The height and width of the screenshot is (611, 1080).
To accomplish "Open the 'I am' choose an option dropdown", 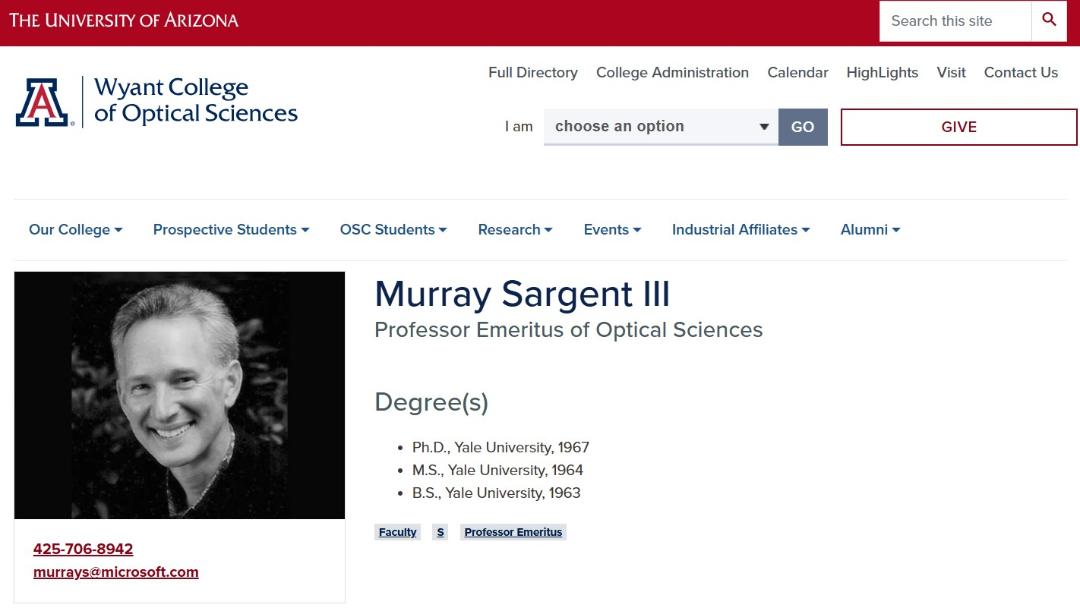I will [661, 127].
